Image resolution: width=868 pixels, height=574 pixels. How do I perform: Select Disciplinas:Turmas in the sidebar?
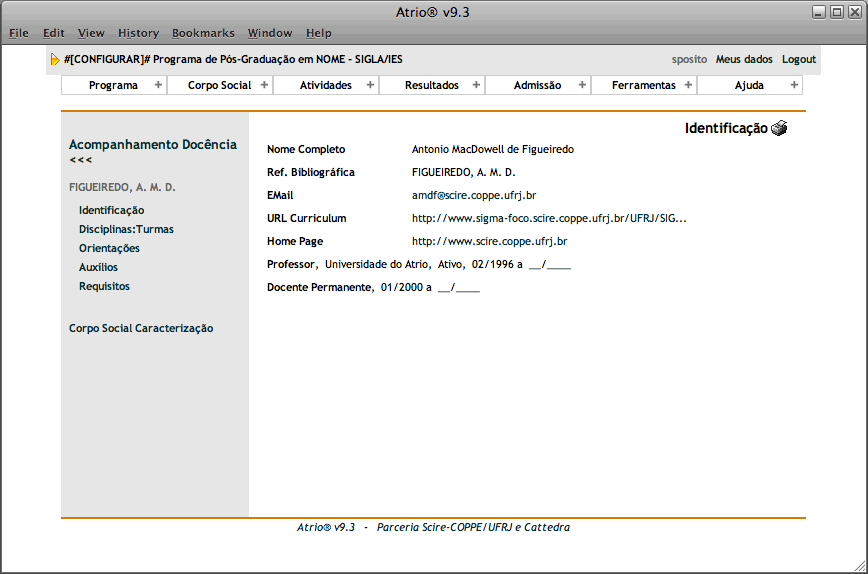(126, 229)
